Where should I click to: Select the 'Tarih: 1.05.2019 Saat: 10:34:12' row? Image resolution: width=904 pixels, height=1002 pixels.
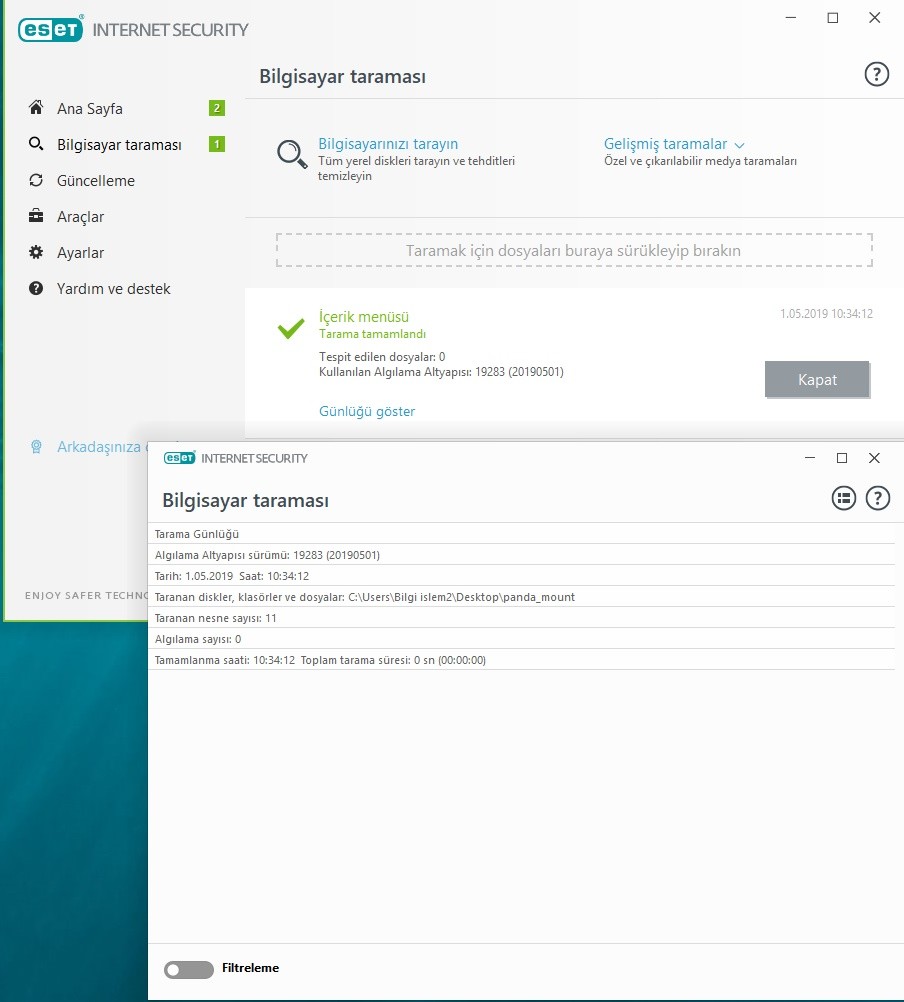pos(521,576)
